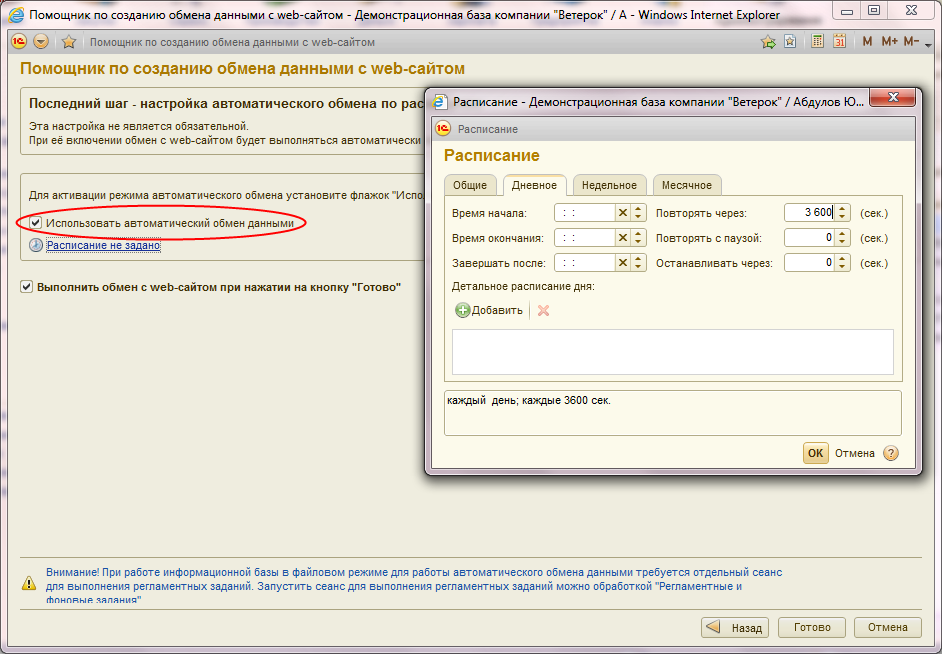
Task: Select the 'Дневное' tab
Action: click(534, 185)
